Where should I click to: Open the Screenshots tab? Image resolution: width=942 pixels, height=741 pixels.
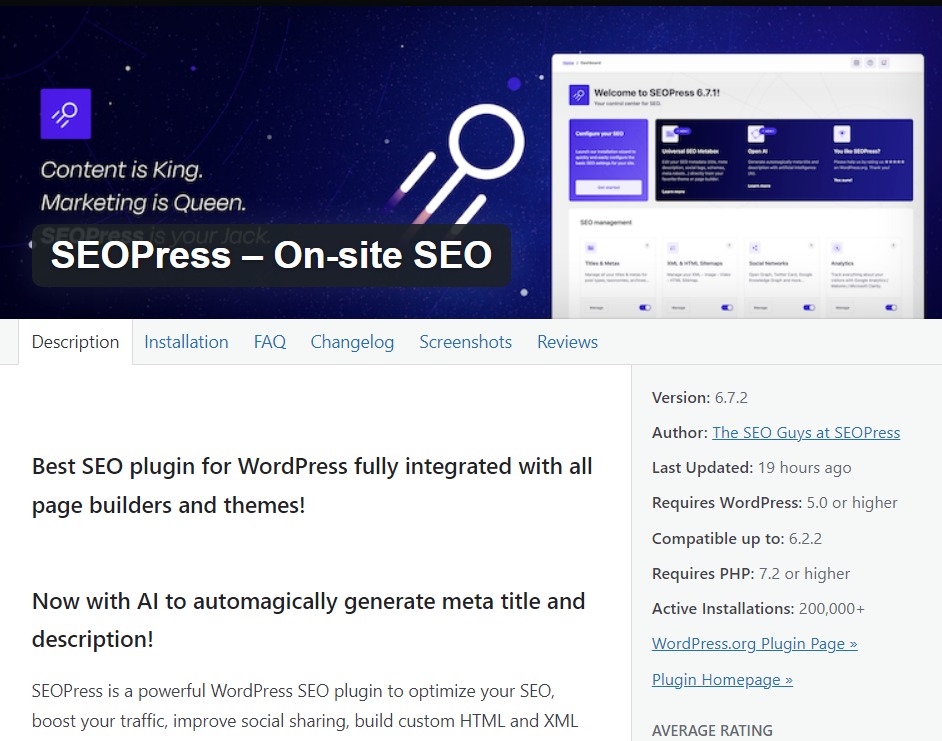[x=466, y=342]
